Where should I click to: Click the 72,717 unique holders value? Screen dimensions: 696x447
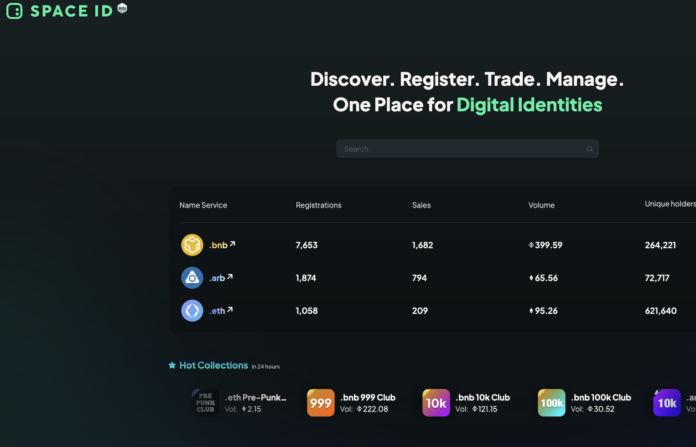pyautogui.click(x=657, y=278)
